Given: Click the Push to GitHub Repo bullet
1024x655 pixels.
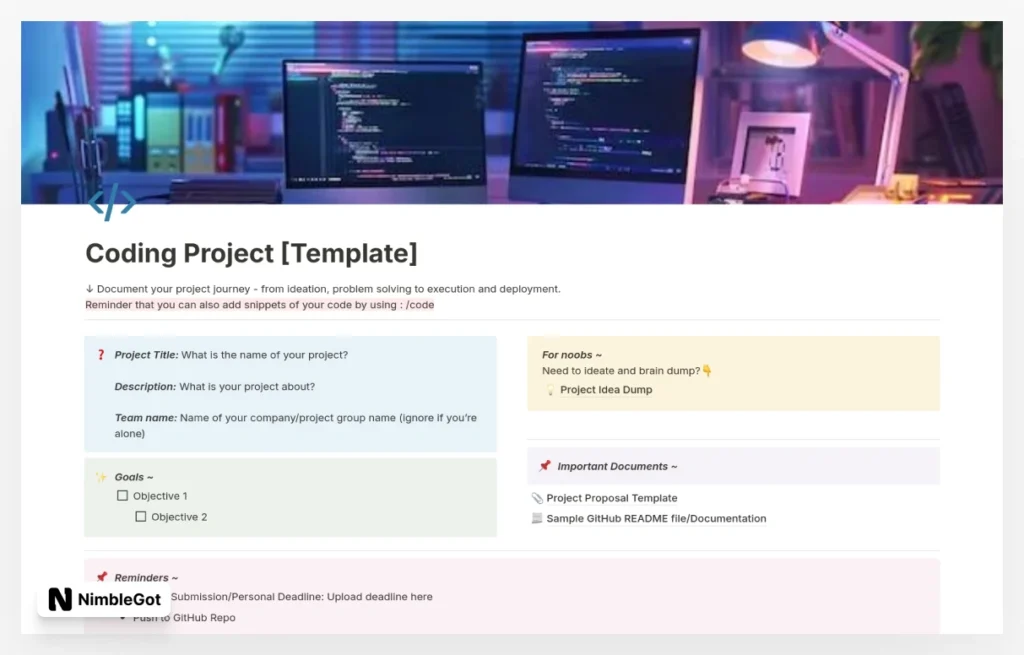Looking at the screenshot, I should [x=184, y=618].
